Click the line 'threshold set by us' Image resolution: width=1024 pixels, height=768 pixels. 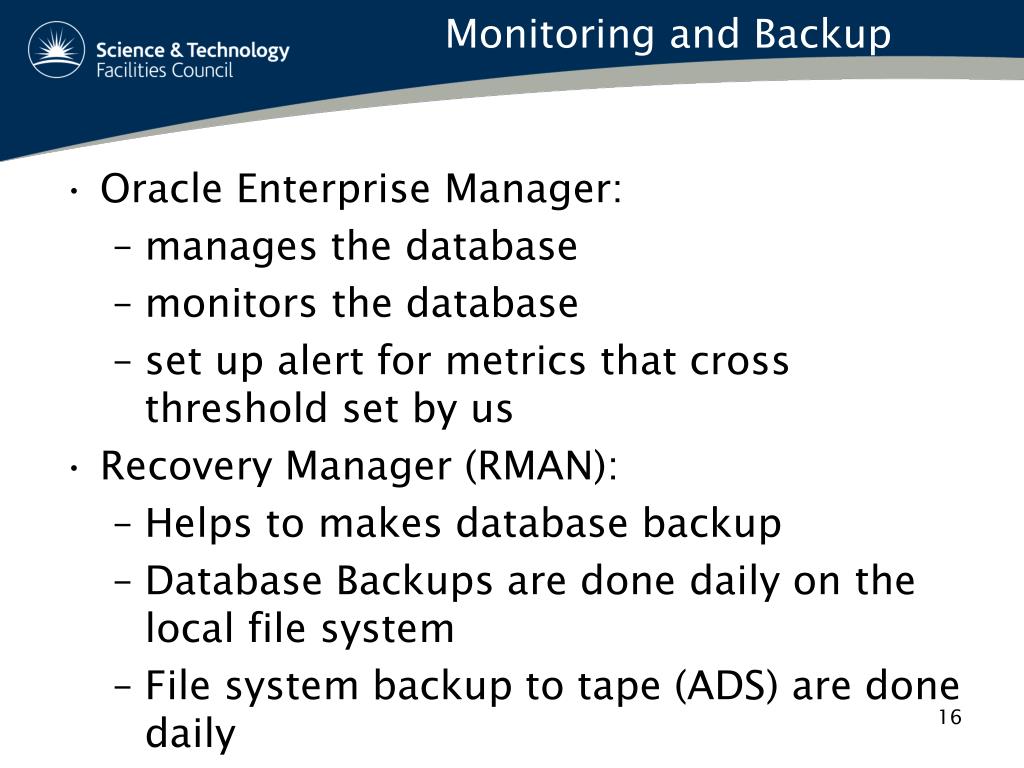click(329, 408)
